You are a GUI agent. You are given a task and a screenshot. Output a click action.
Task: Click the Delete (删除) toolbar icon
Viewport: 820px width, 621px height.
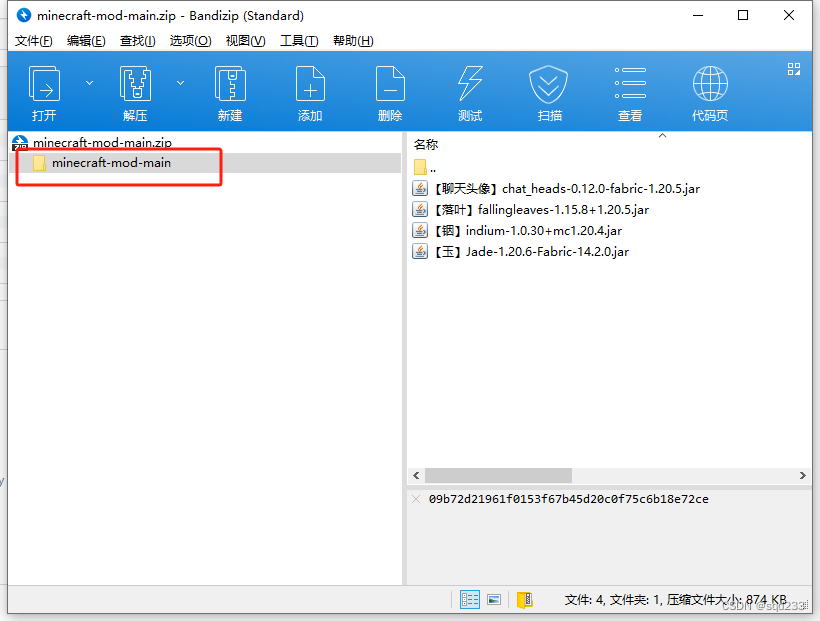(x=390, y=84)
